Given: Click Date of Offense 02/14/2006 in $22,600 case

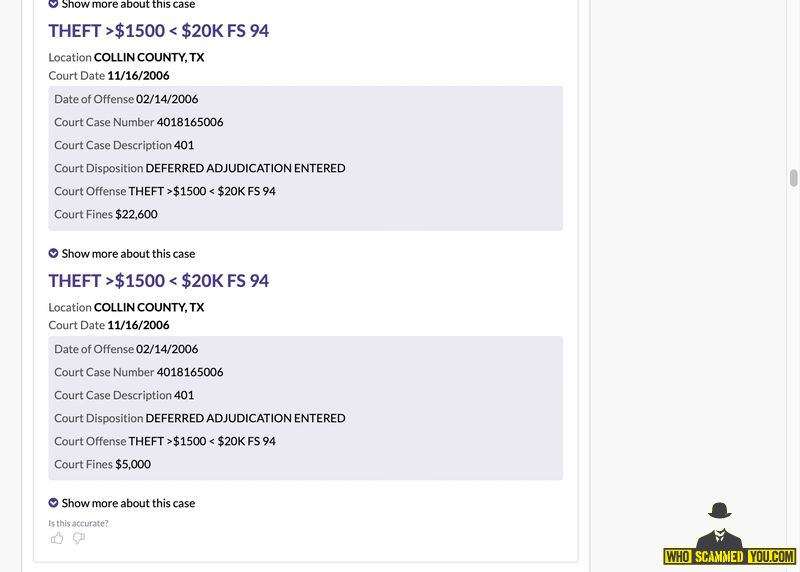Looking at the screenshot, I should coord(126,99).
